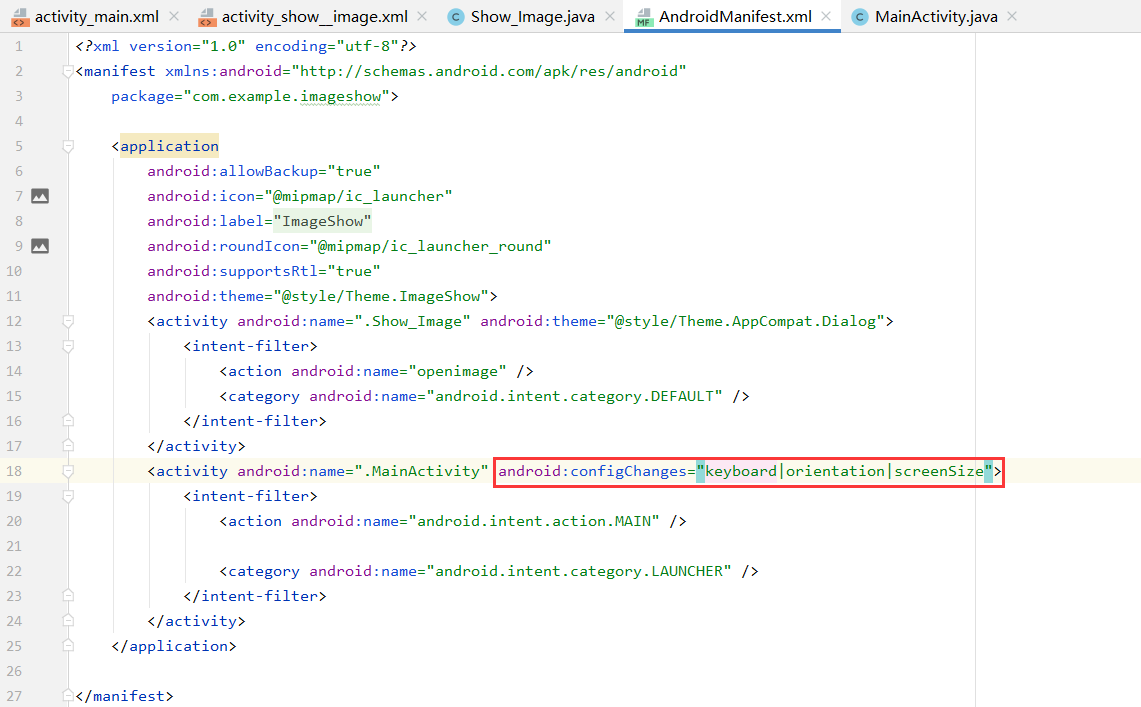Click the highlighted application tag name
1141x707 pixels.
(x=170, y=146)
